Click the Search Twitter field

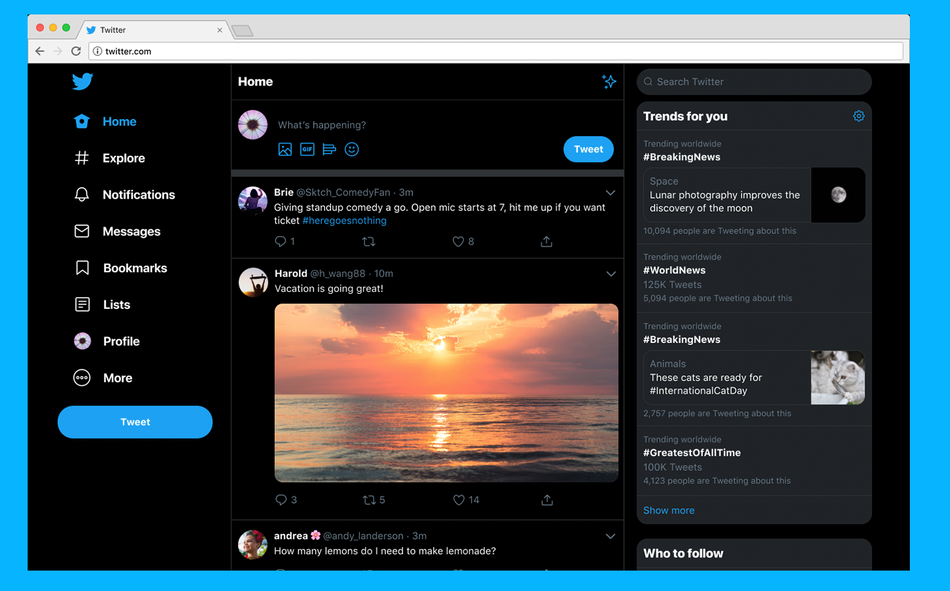click(x=753, y=81)
